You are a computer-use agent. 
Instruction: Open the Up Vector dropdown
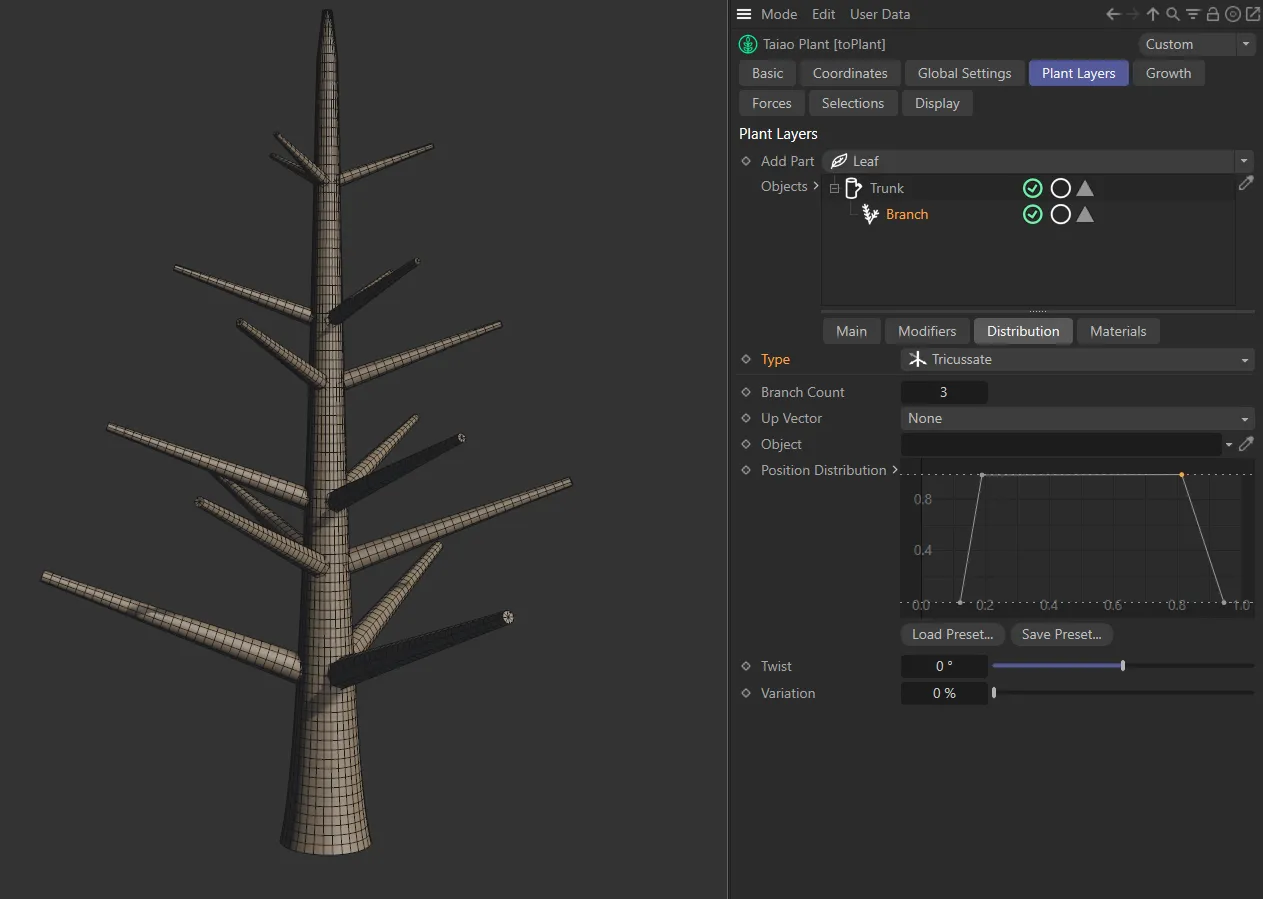(x=1076, y=418)
